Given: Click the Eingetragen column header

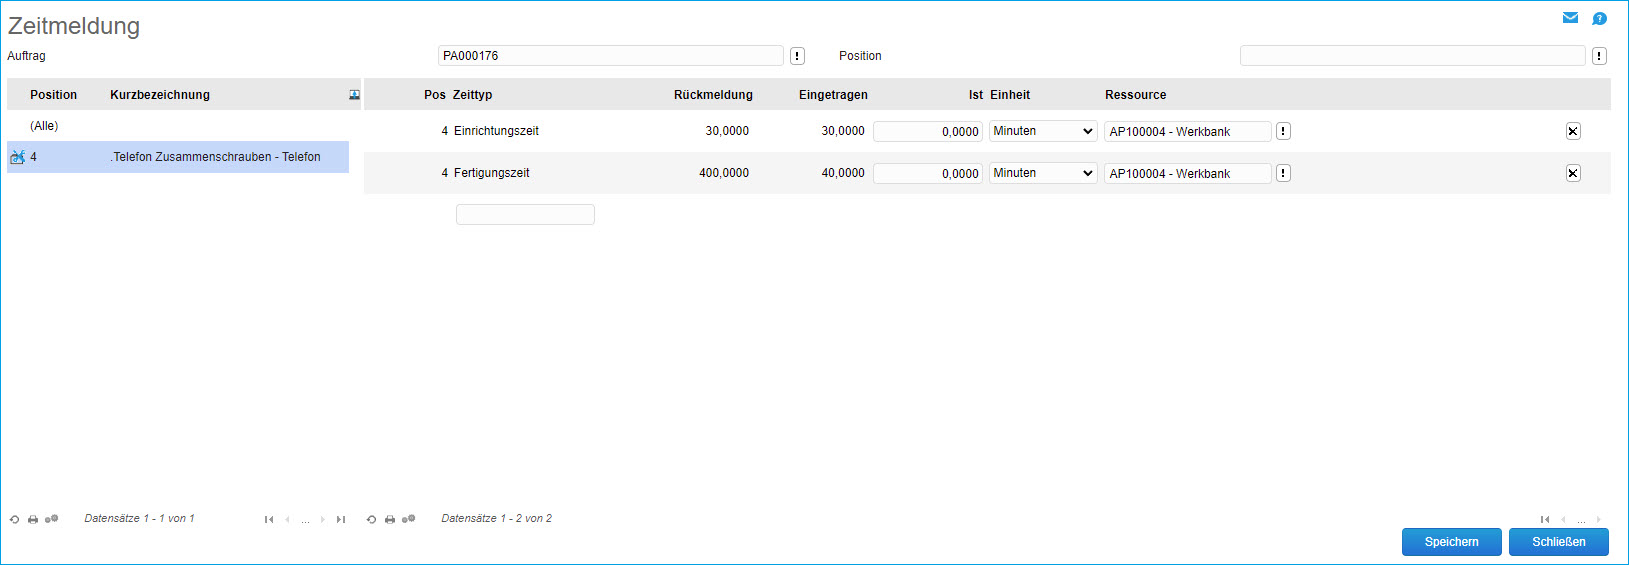Looking at the screenshot, I should [833, 95].
